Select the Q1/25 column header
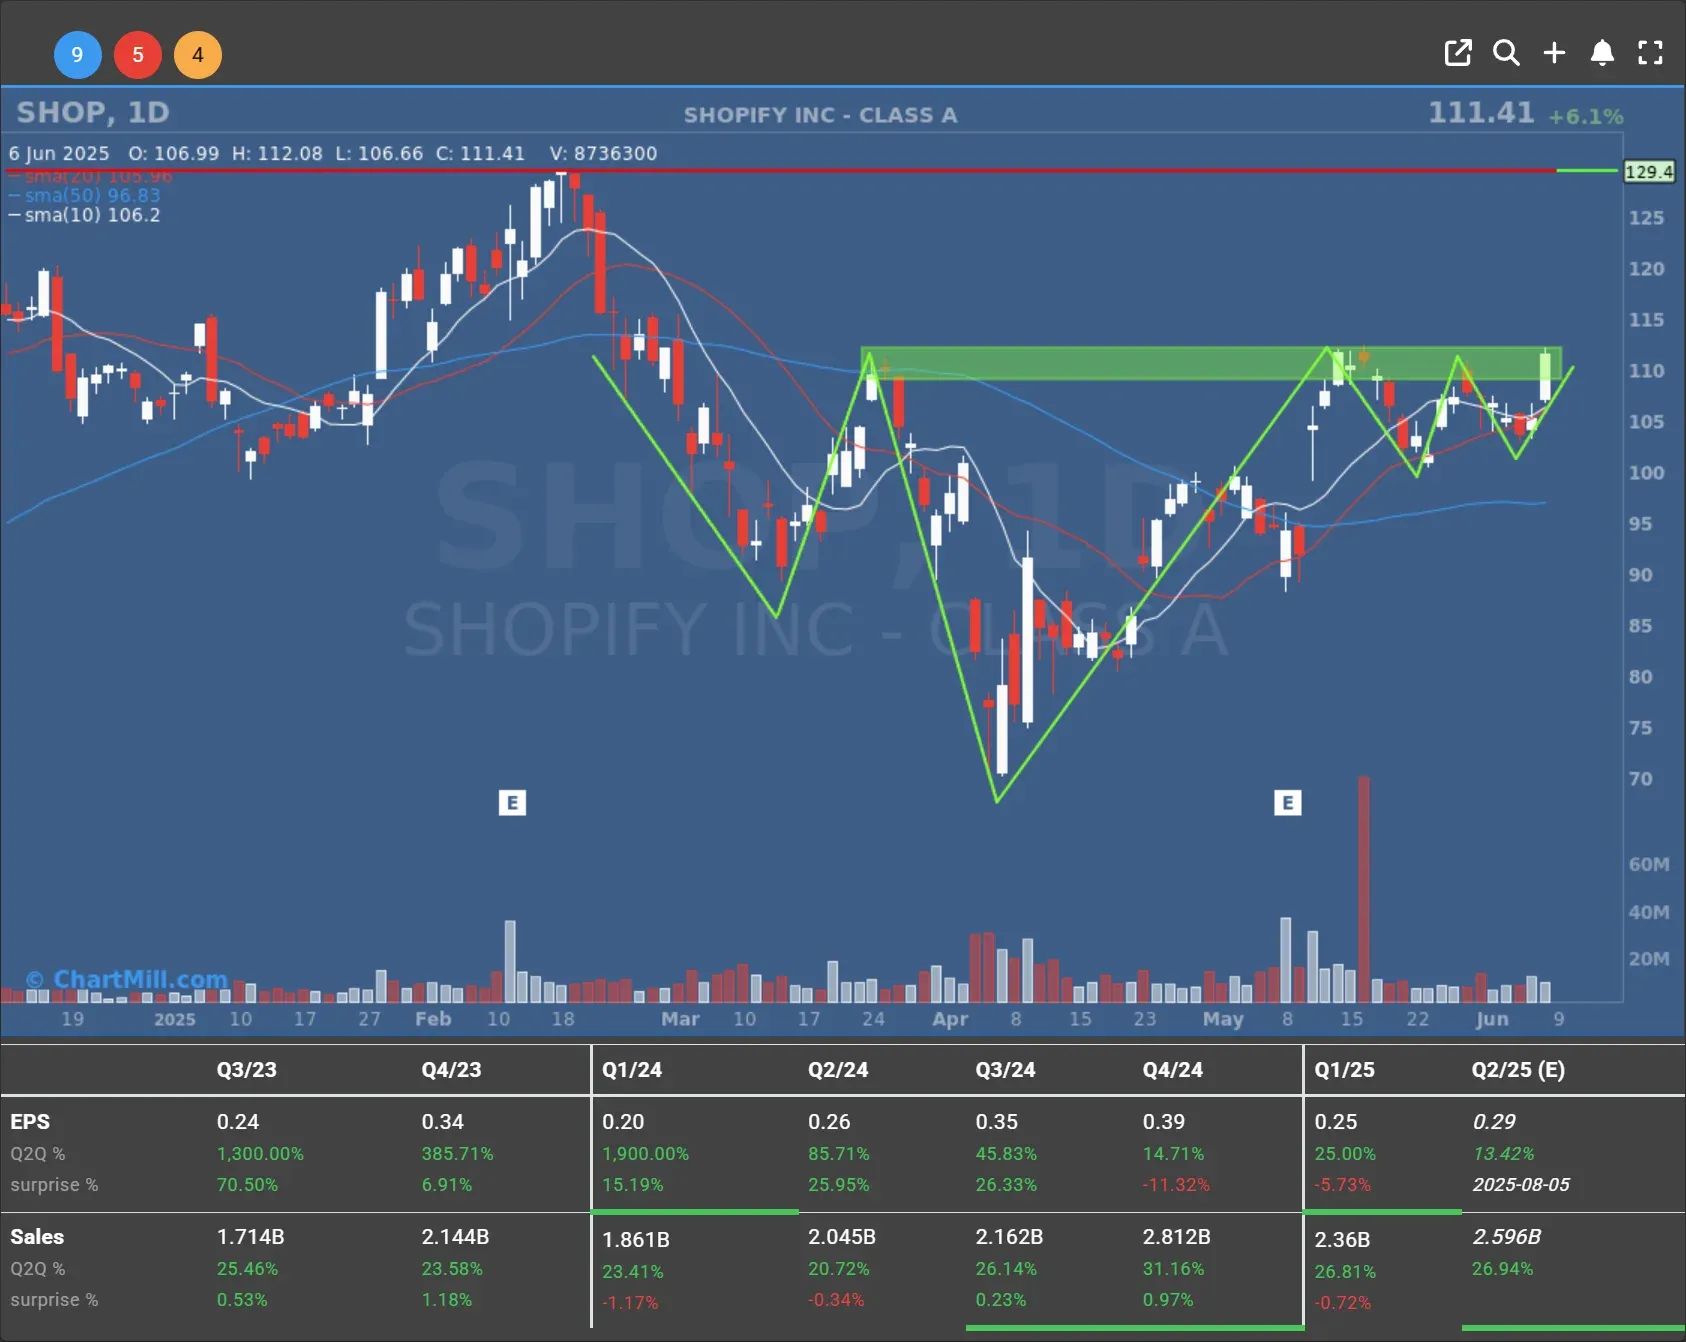This screenshot has width=1686, height=1342. click(x=1345, y=1069)
